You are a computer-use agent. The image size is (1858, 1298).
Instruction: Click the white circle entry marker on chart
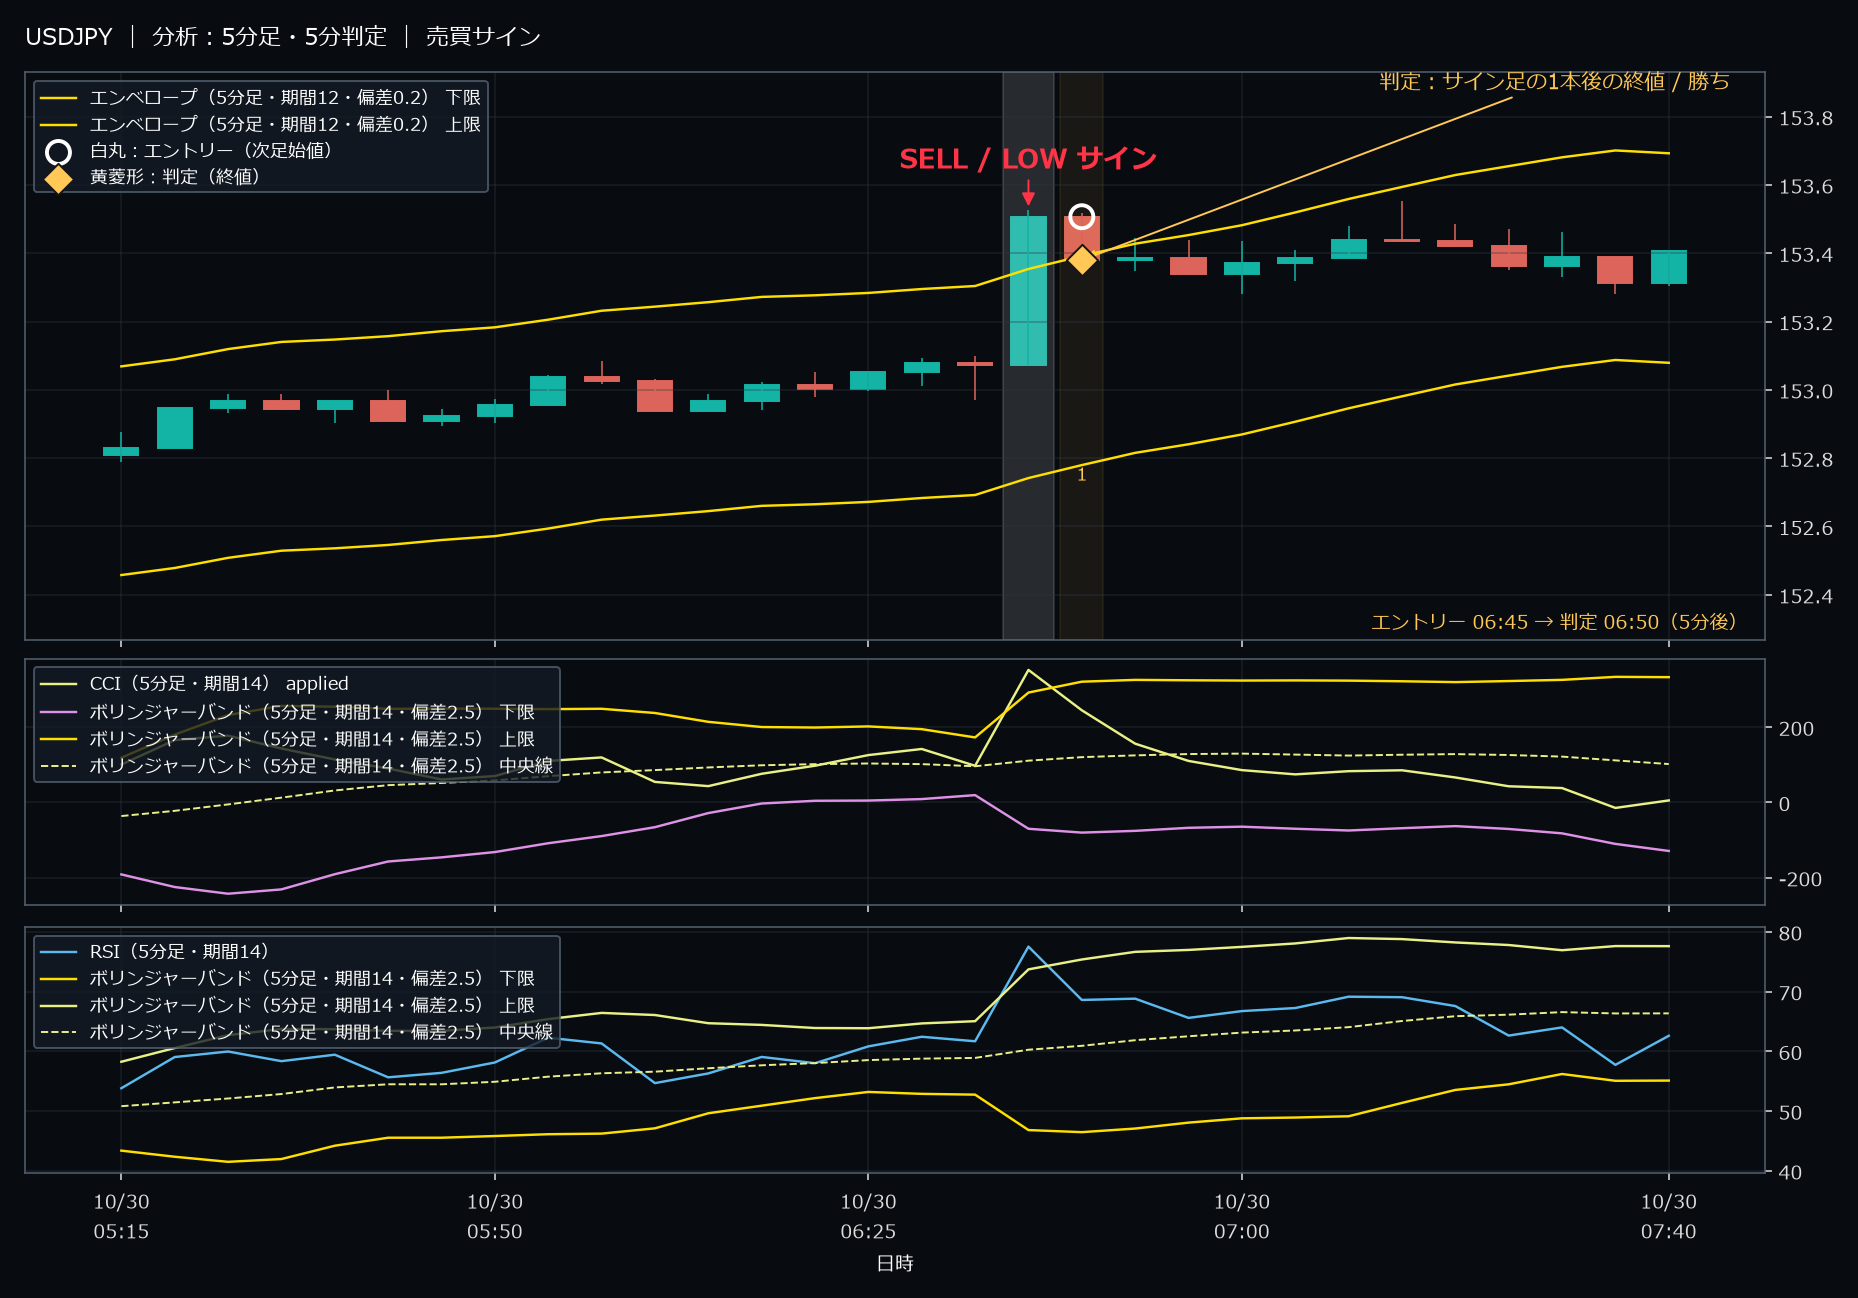(1082, 217)
